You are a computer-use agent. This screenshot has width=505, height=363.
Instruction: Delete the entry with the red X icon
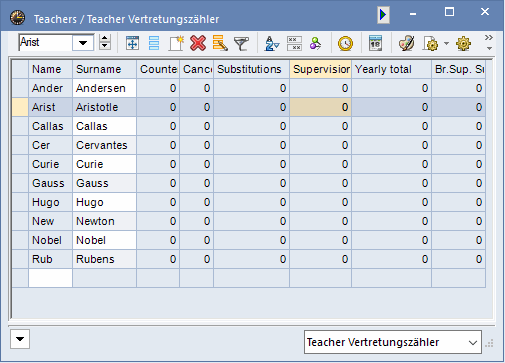(198, 43)
